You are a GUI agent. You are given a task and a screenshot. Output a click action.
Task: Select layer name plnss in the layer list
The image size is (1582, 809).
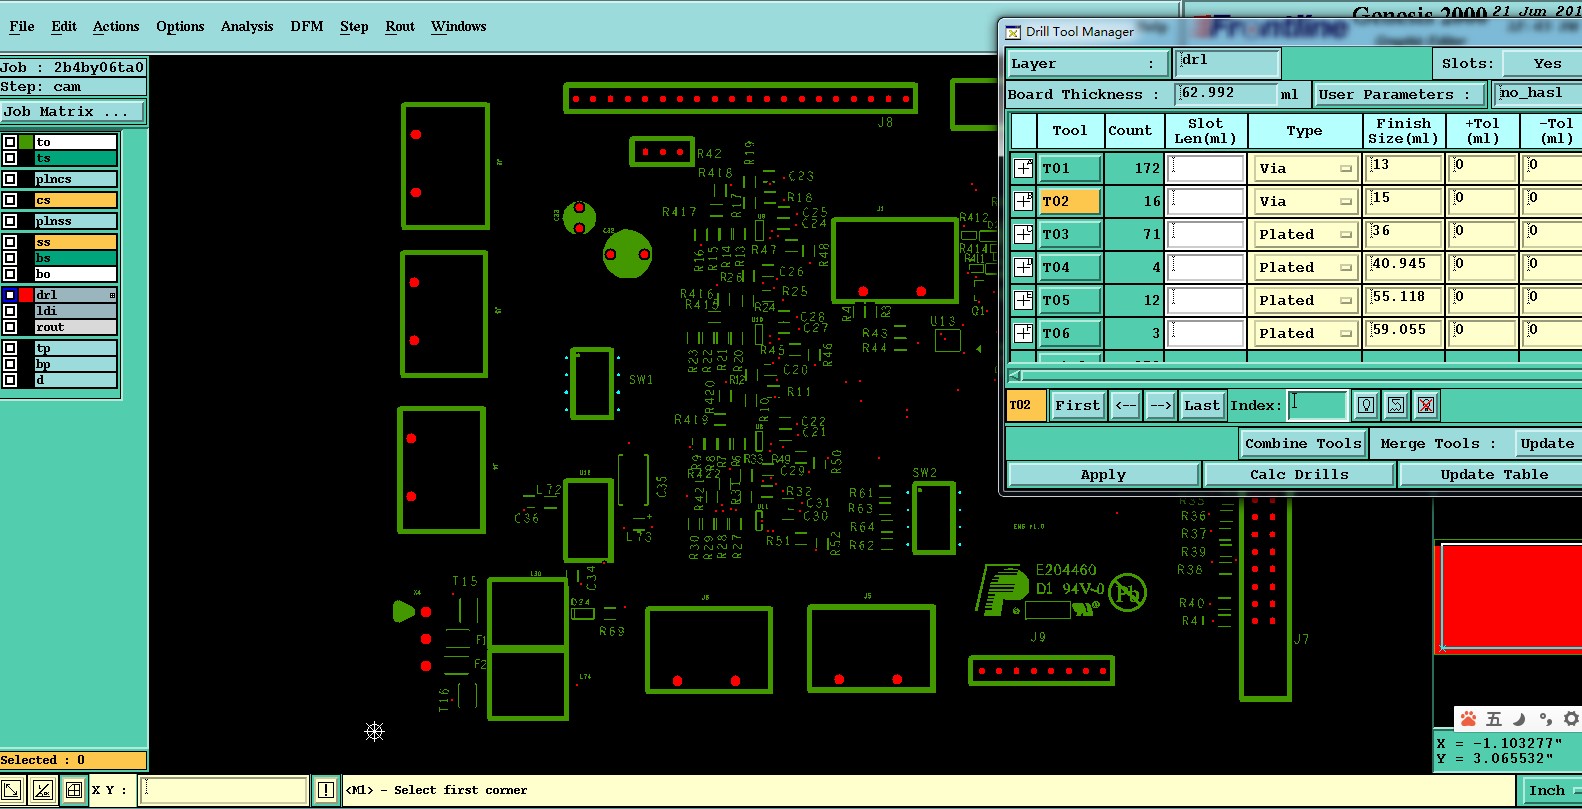(76, 221)
